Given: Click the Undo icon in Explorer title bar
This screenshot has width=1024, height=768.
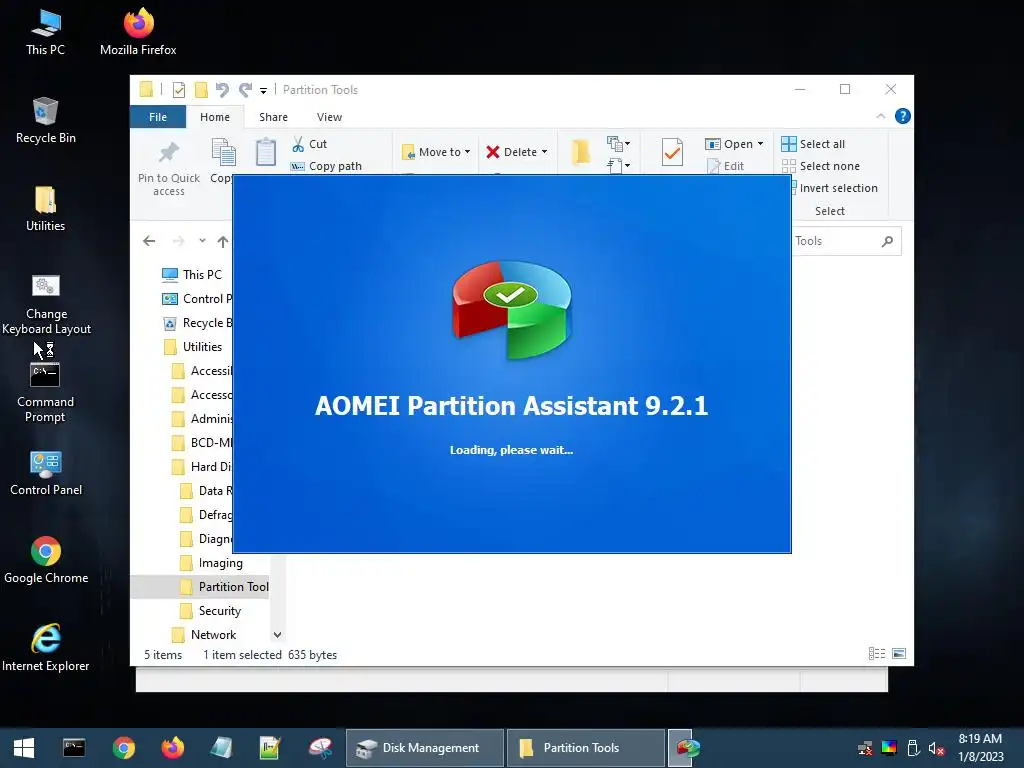Looking at the screenshot, I should point(222,89).
